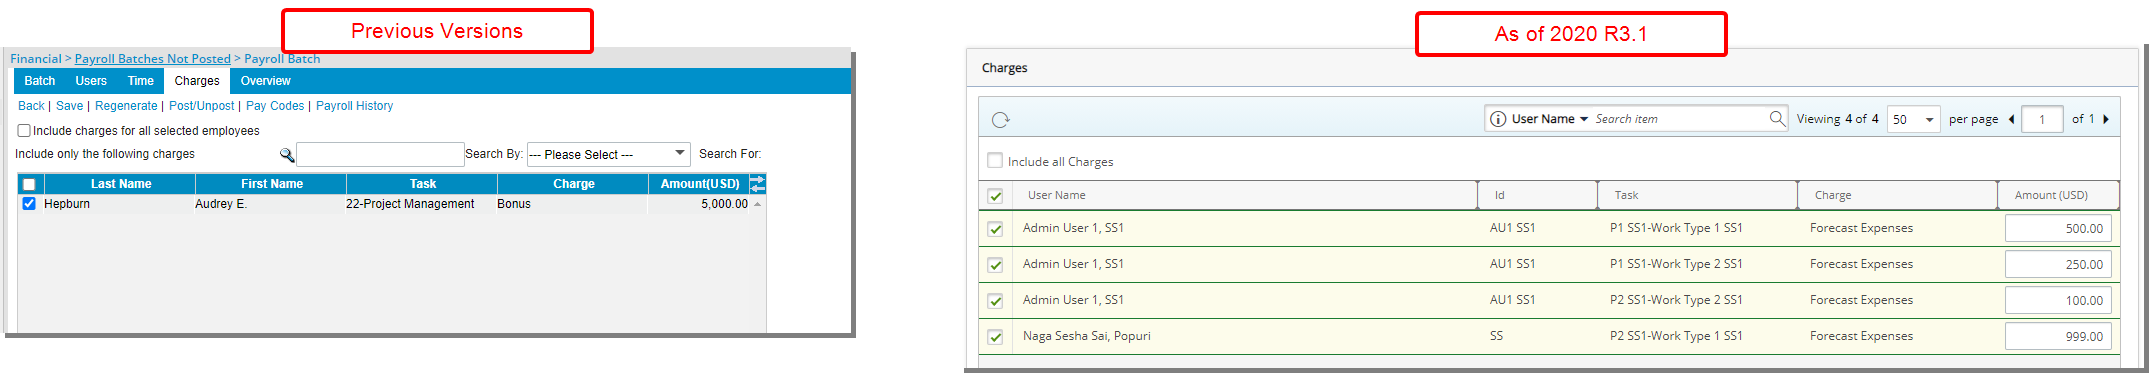Click the Regenerate link
The image size is (2154, 378).
coord(126,106)
